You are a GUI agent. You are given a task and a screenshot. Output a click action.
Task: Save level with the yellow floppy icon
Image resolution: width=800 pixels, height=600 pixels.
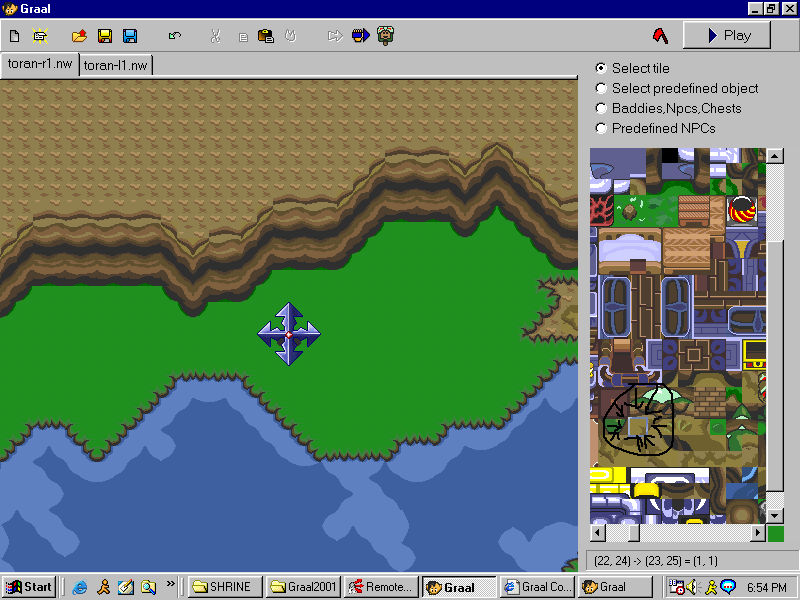[x=105, y=36]
